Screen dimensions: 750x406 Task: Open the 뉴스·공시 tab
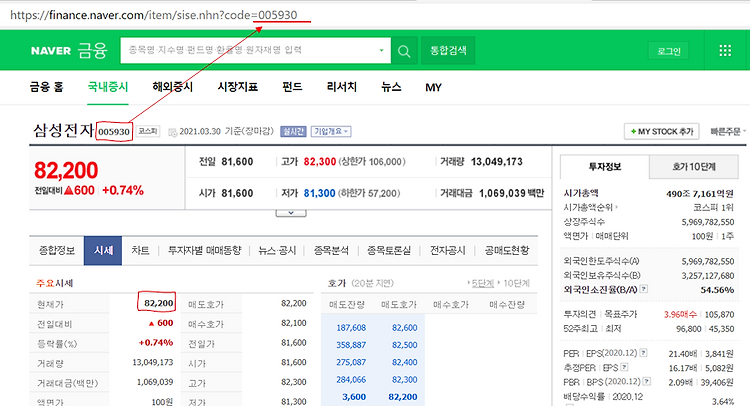(277, 251)
